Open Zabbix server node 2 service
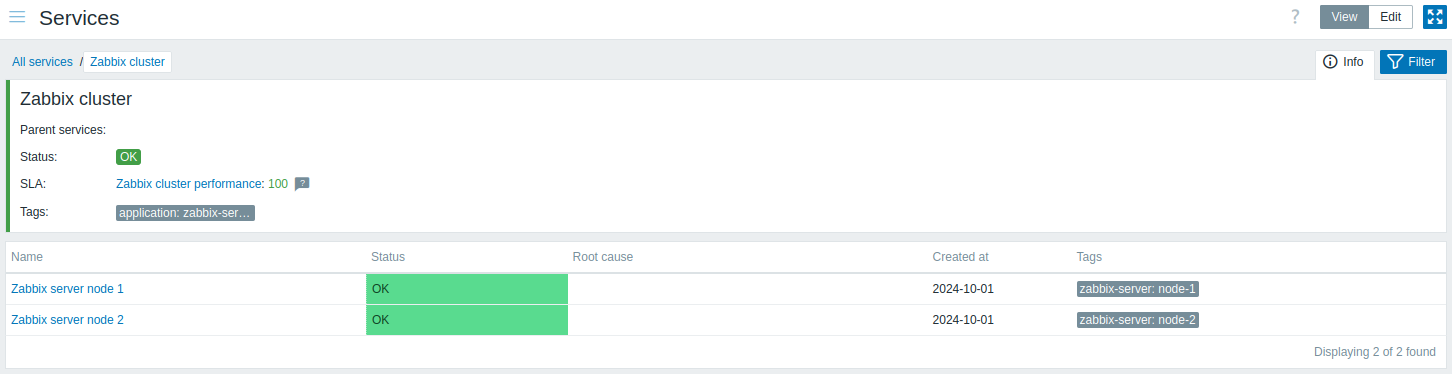1452x374 pixels. coord(67,320)
